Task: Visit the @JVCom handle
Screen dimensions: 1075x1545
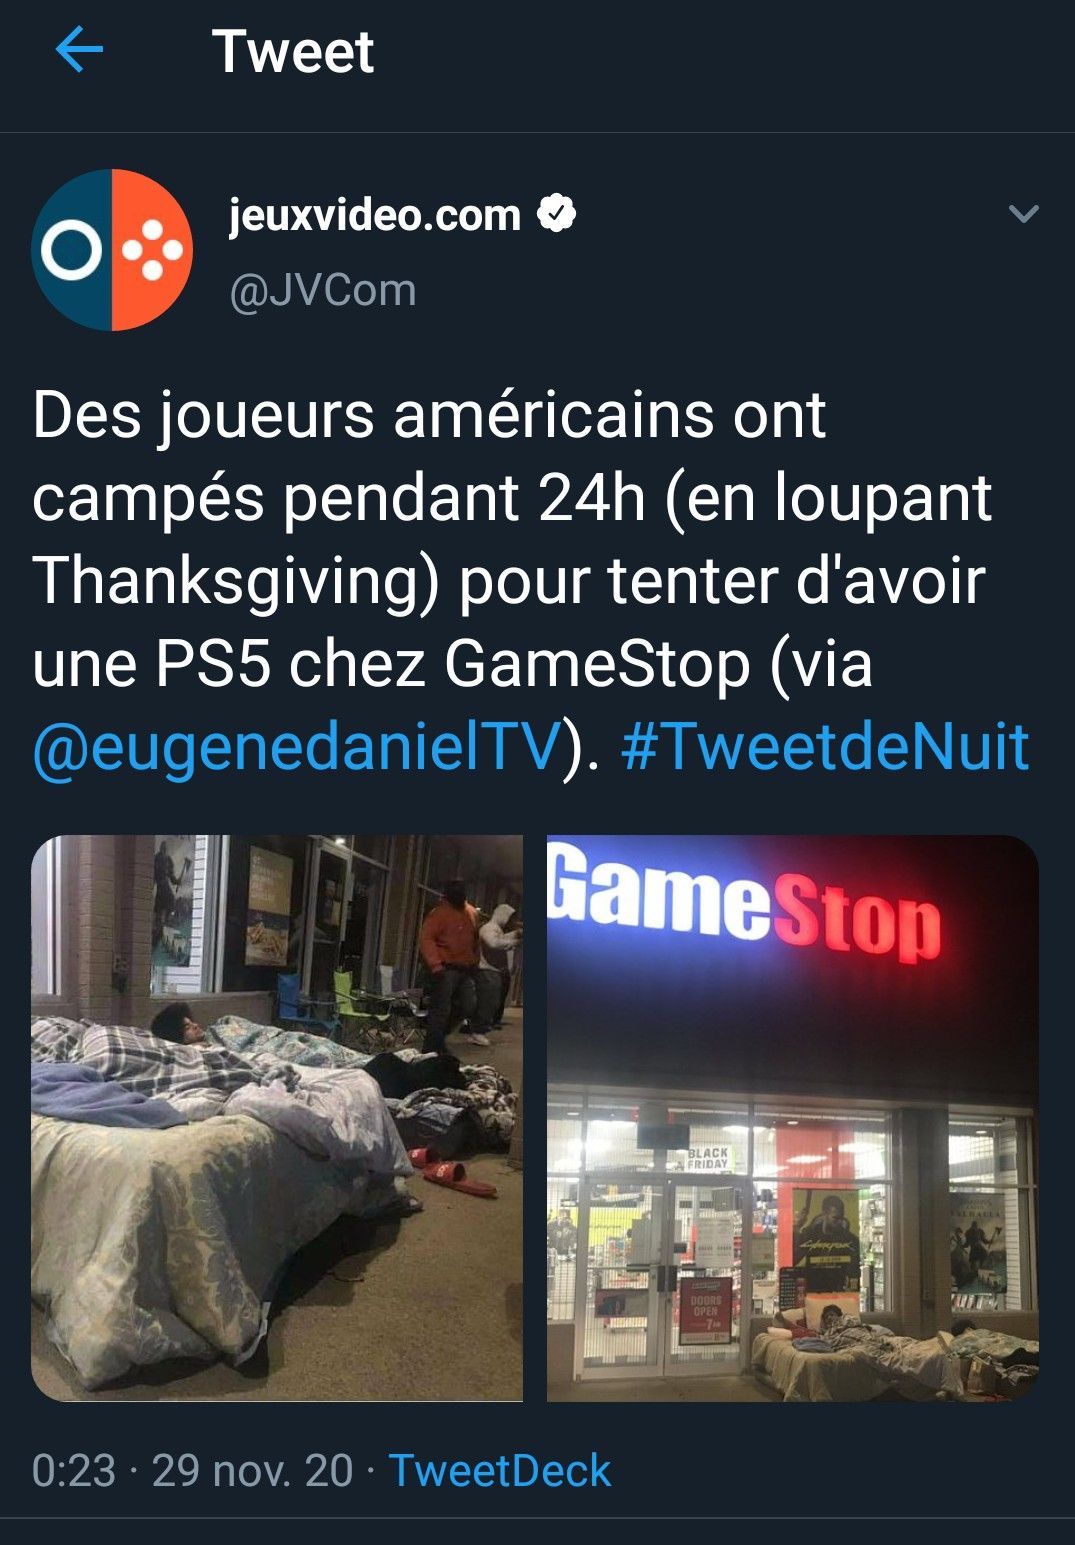Action: 323,290
